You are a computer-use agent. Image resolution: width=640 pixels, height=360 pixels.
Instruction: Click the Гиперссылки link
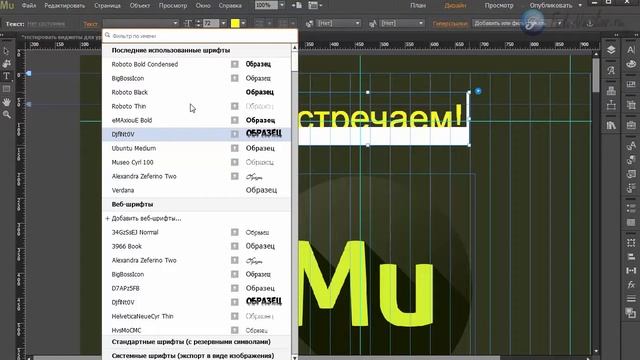tap(450, 24)
